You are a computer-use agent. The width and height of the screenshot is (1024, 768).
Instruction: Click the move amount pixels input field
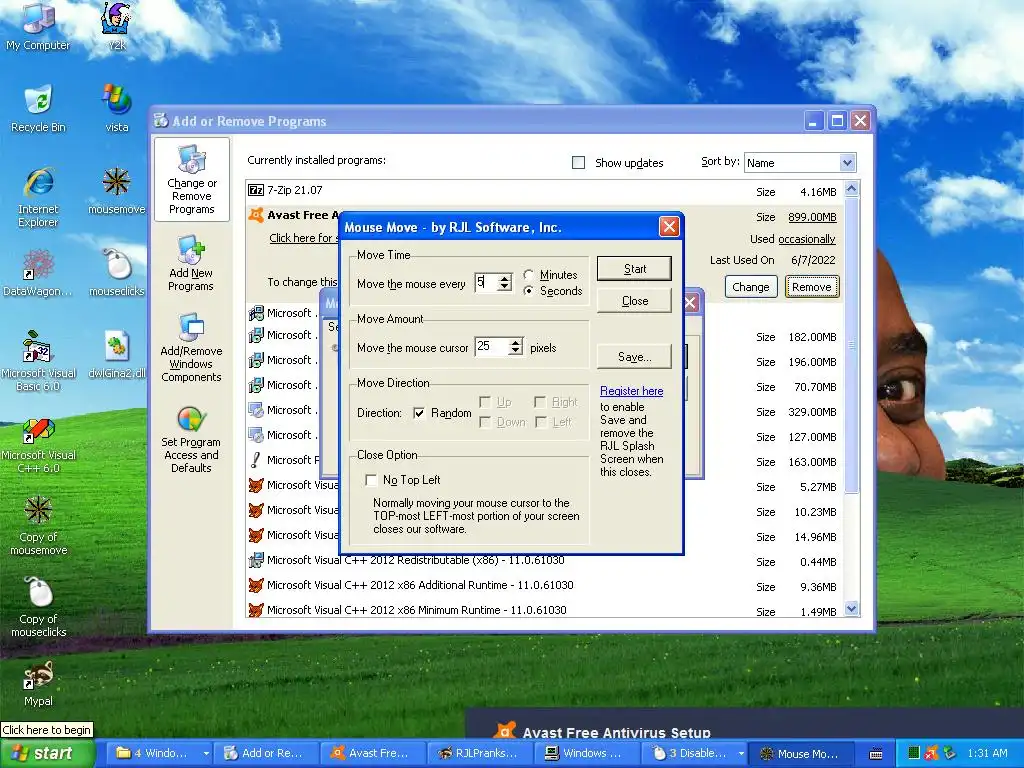click(492, 347)
